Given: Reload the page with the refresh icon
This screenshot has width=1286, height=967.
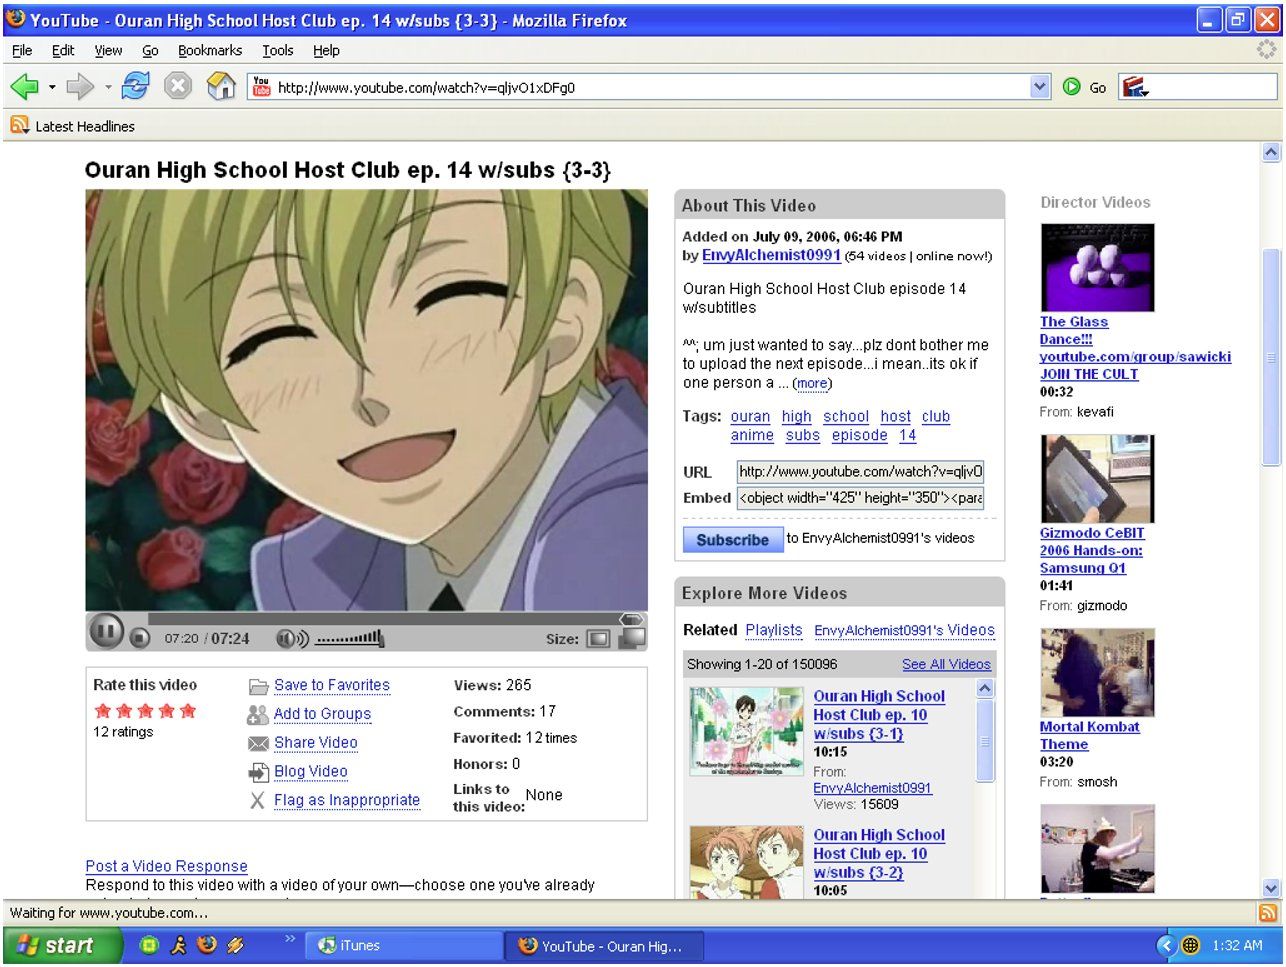Looking at the screenshot, I should pos(135,87).
